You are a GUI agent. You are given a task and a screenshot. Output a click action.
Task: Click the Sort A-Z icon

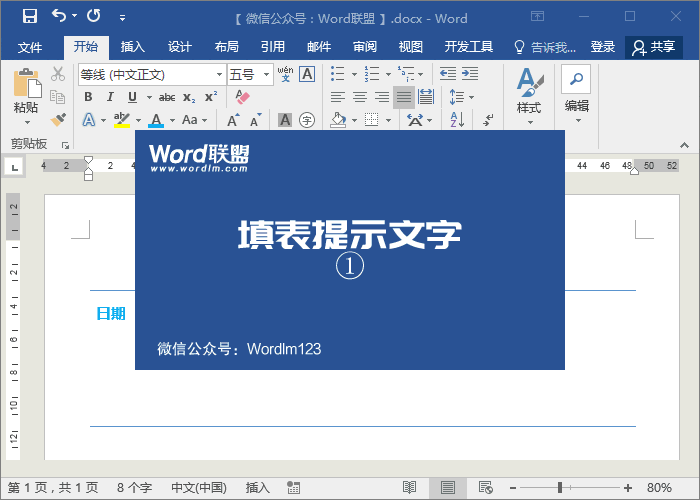pyautogui.click(x=458, y=120)
